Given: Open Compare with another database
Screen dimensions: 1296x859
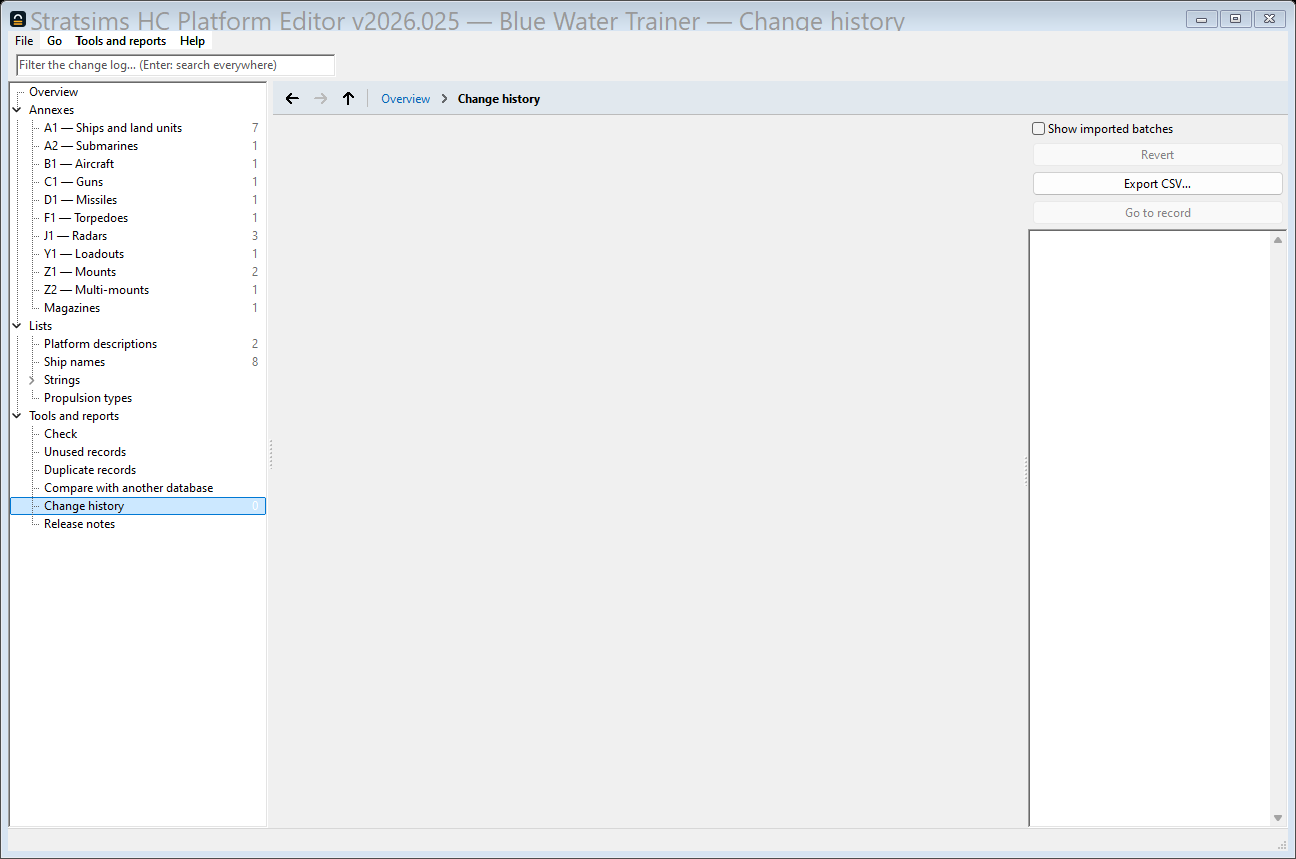Looking at the screenshot, I should click(x=128, y=488).
